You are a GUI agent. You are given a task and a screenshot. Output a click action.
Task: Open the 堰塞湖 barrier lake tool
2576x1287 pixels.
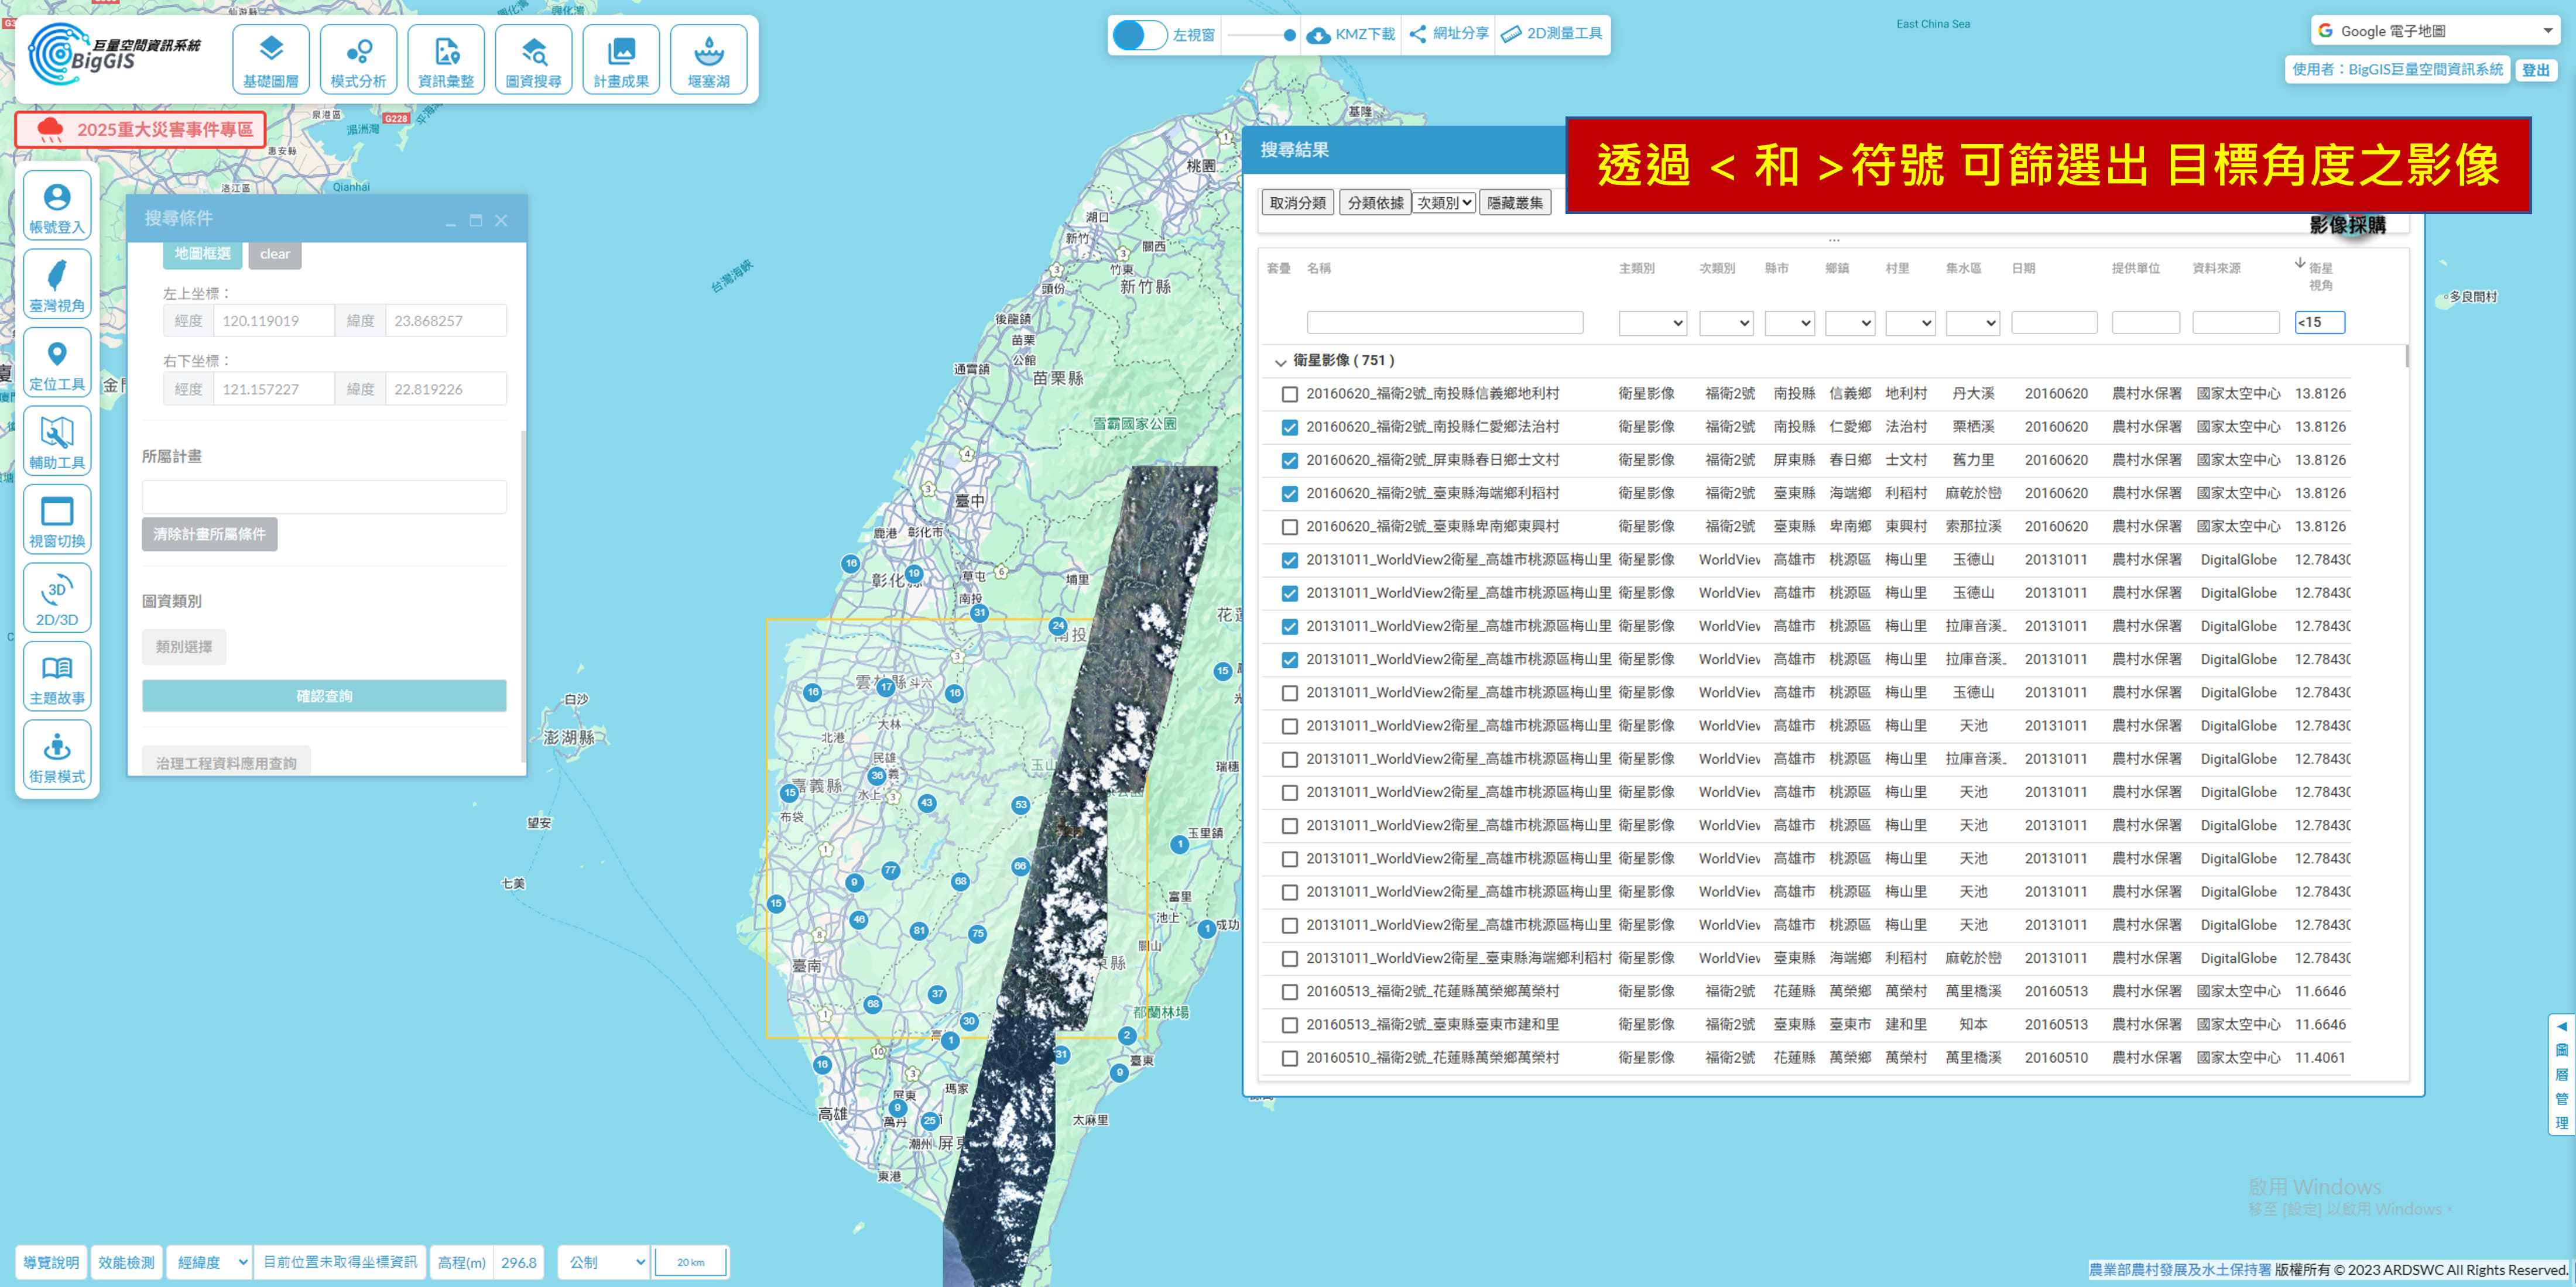pyautogui.click(x=708, y=59)
